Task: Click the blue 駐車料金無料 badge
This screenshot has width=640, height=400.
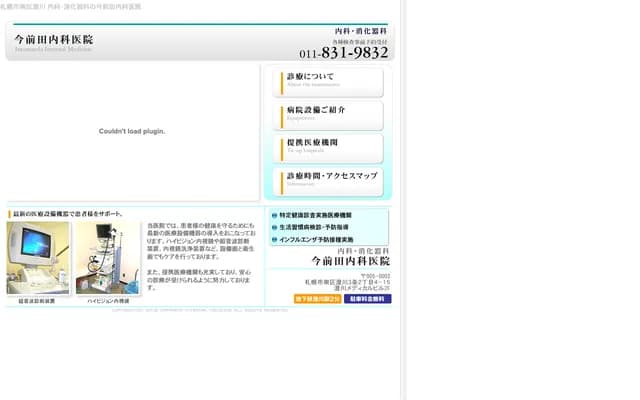Action: (367, 298)
